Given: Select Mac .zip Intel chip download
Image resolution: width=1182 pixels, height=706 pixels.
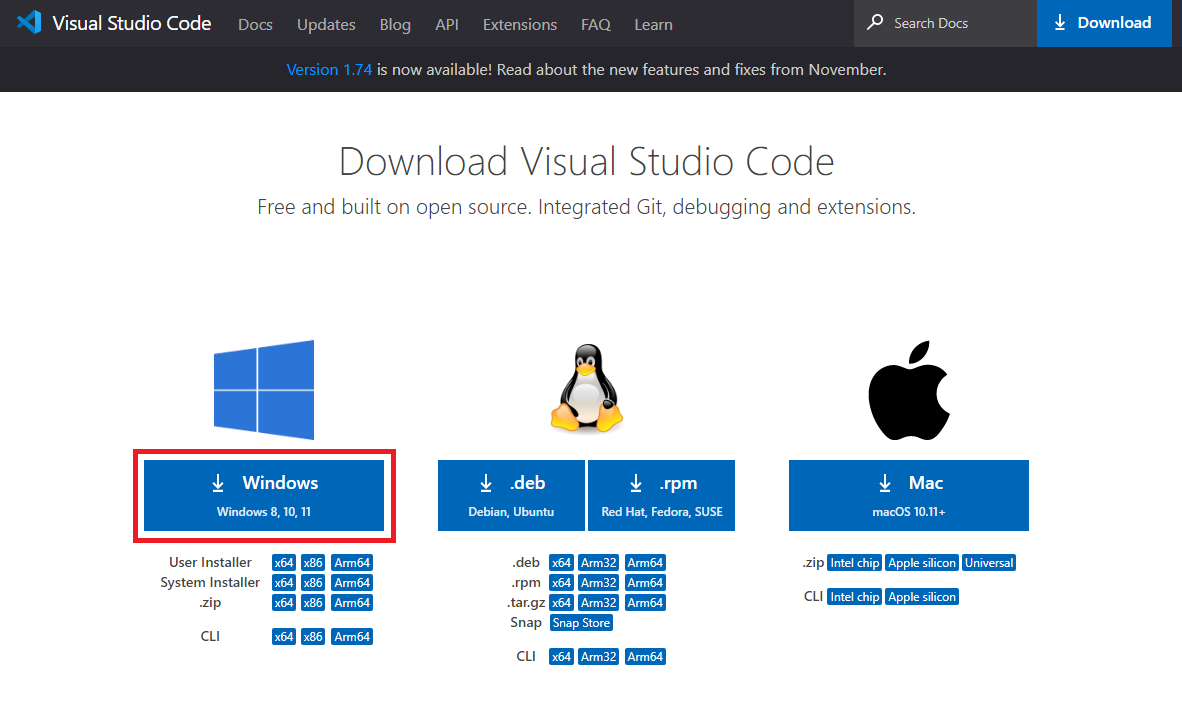Looking at the screenshot, I should point(854,563).
